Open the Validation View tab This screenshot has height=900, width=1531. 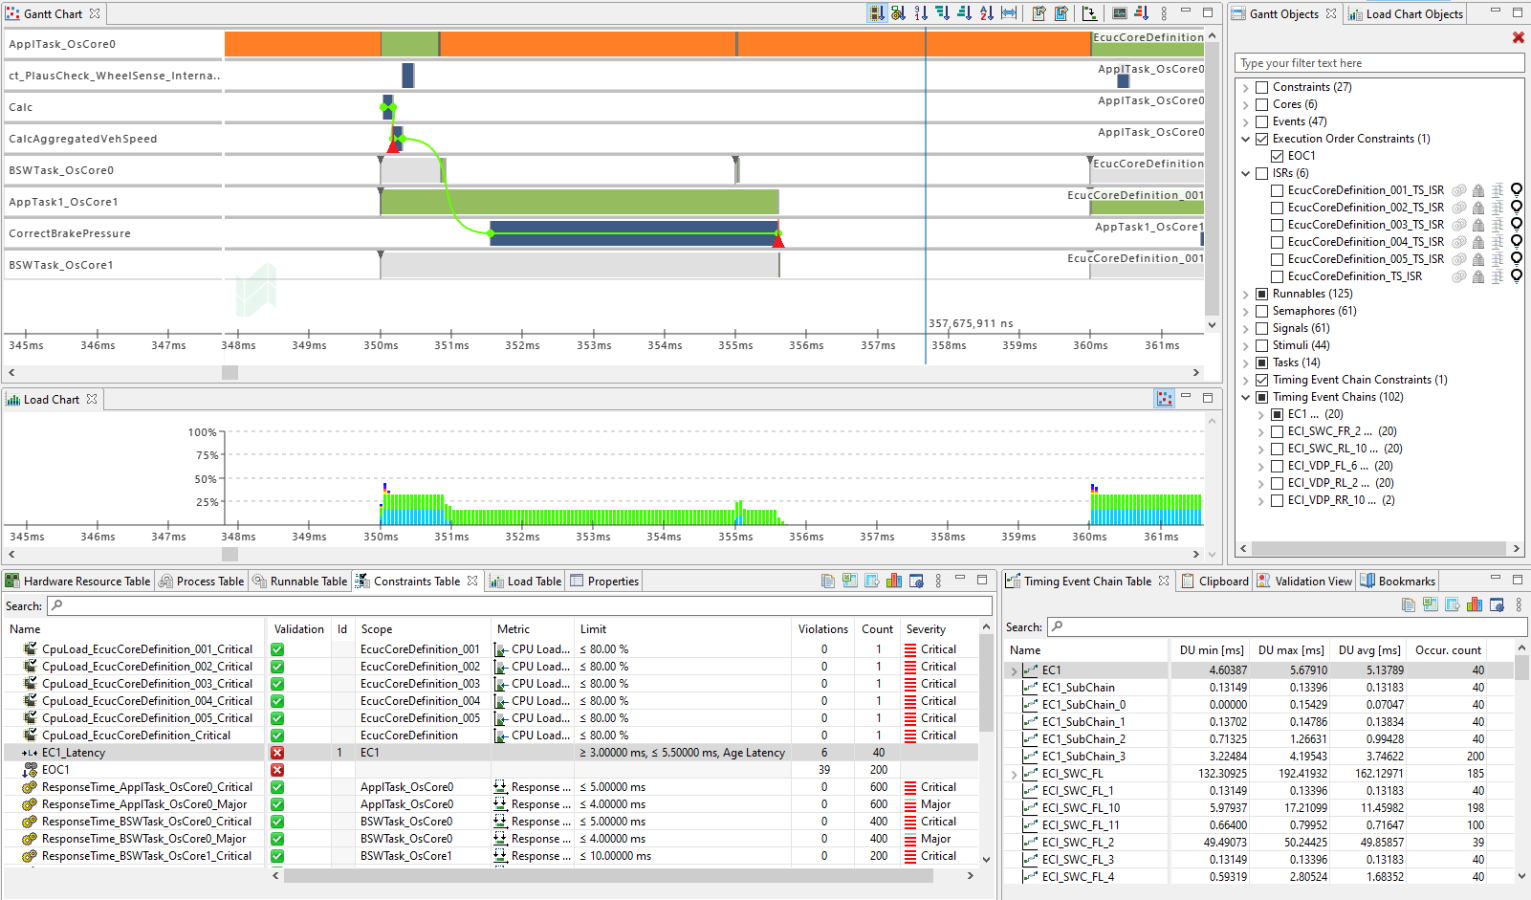click(x=1304, y=581)
